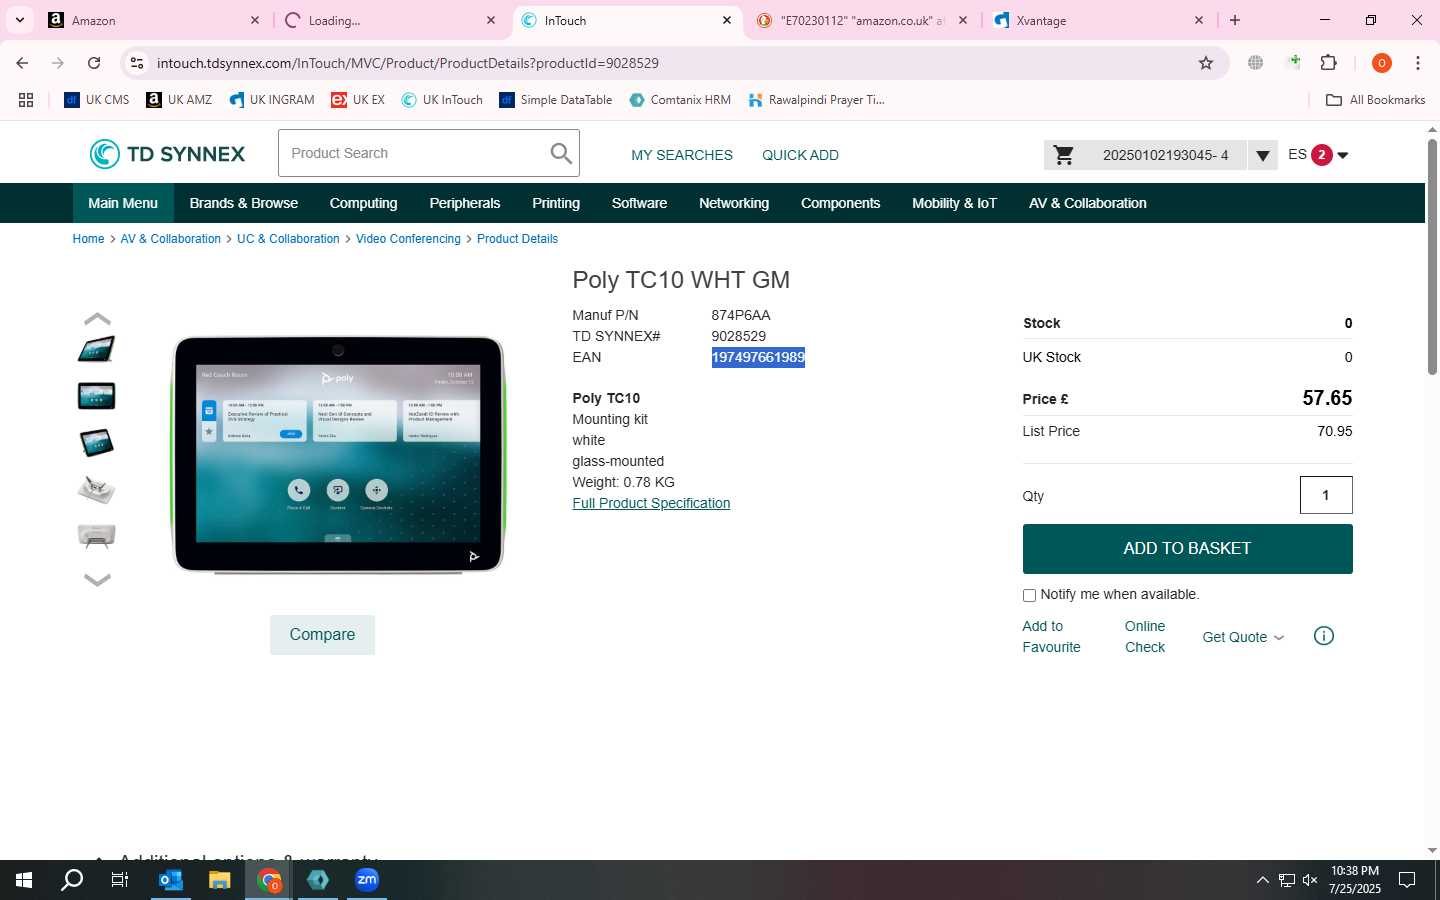
Task: Click Online Check link
Action: tap(1145, 637)
